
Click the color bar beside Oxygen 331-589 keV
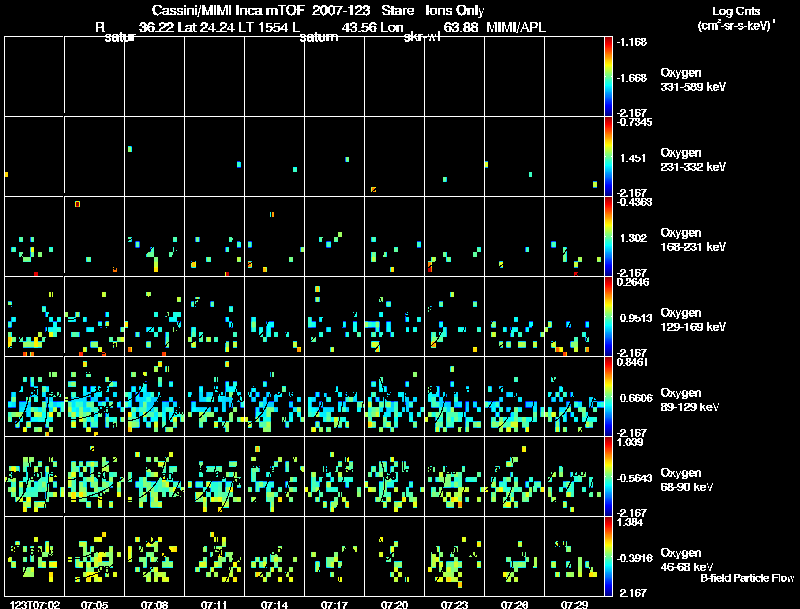coord(609,76)
